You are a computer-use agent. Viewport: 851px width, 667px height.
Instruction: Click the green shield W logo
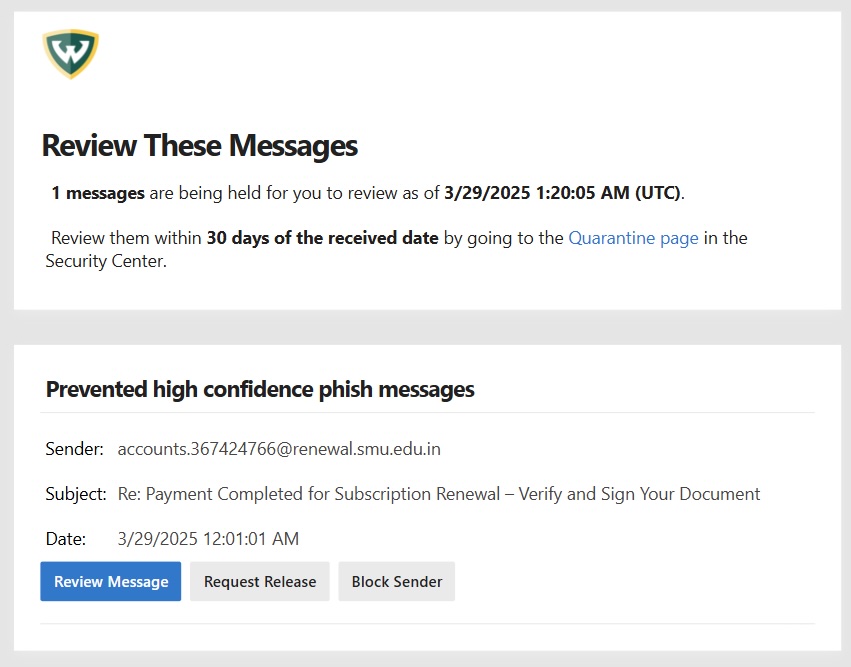coord(71,53)
